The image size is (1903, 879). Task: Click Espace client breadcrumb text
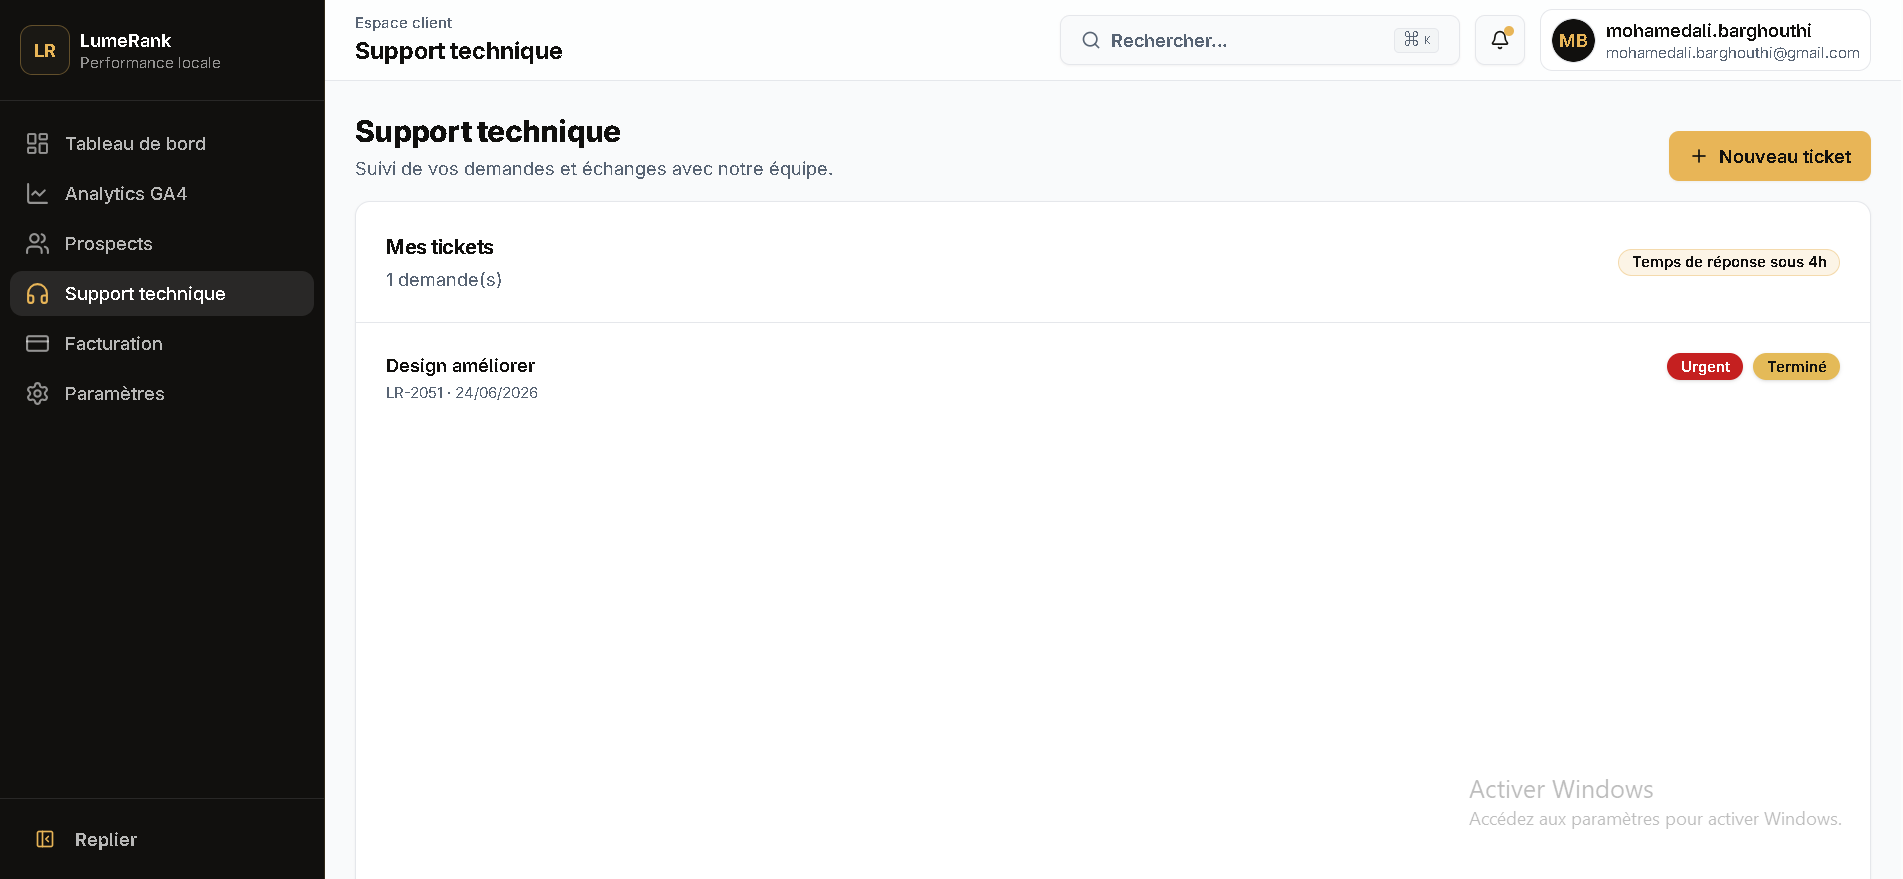(x=403, y=23)
